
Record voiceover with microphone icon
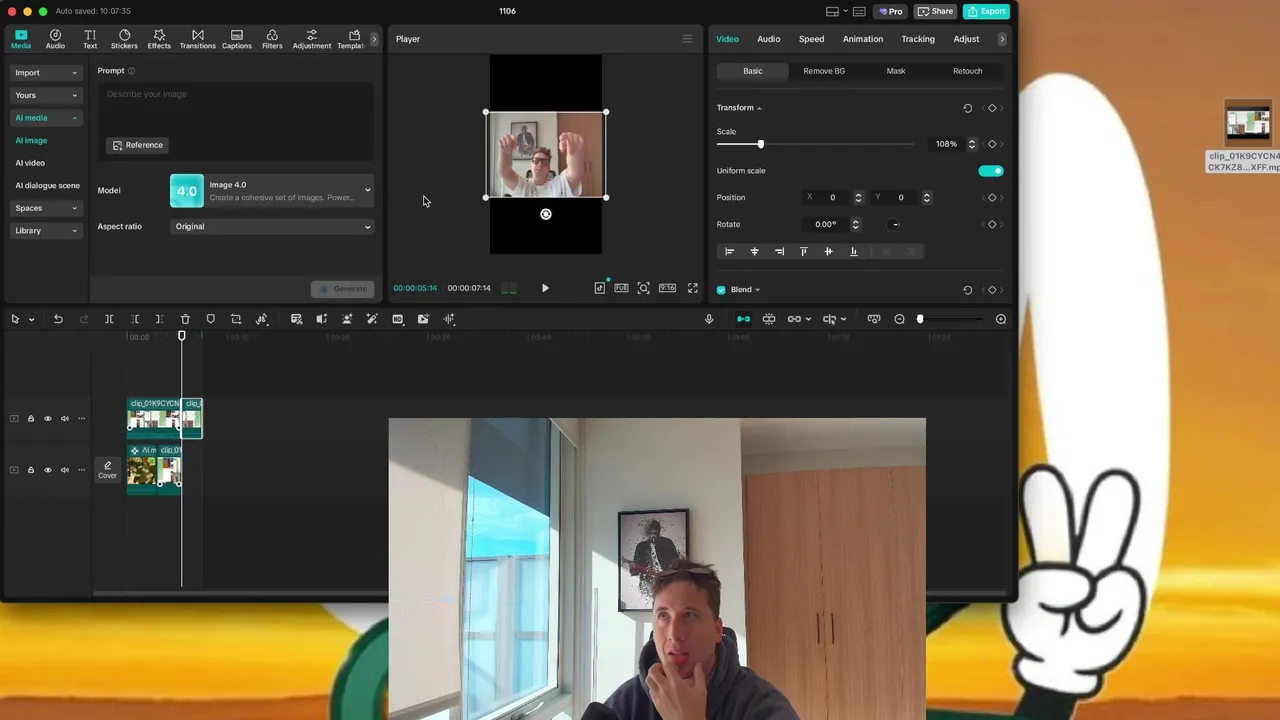[709, 319]
